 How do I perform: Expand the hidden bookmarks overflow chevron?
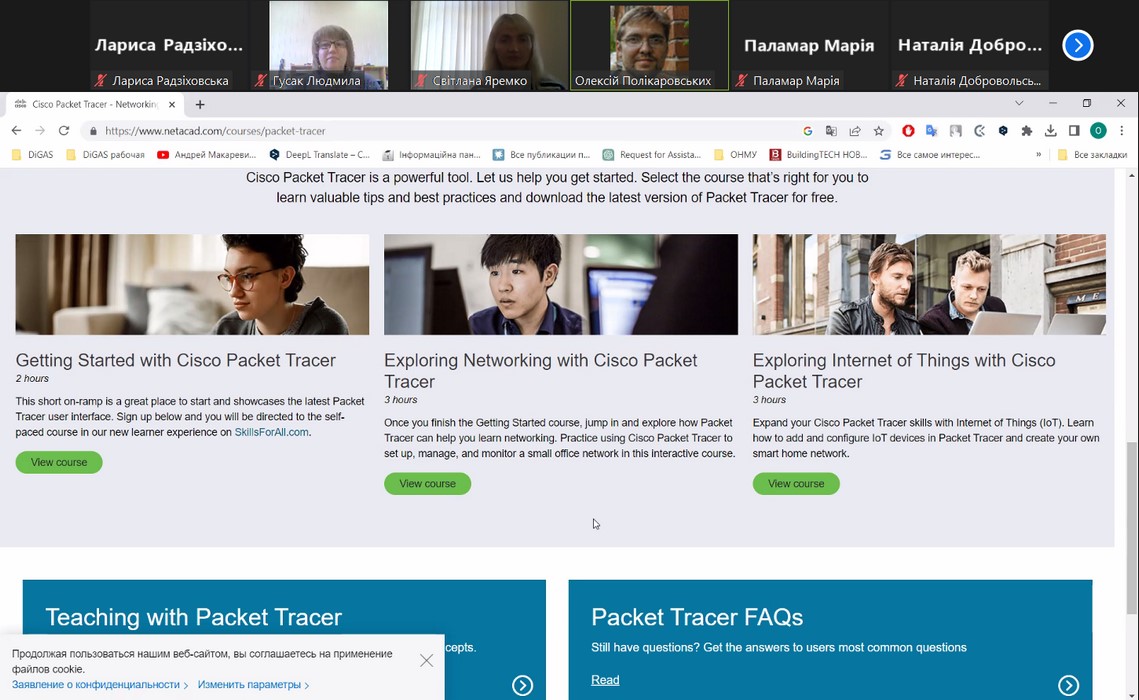tap(1038, 155)
